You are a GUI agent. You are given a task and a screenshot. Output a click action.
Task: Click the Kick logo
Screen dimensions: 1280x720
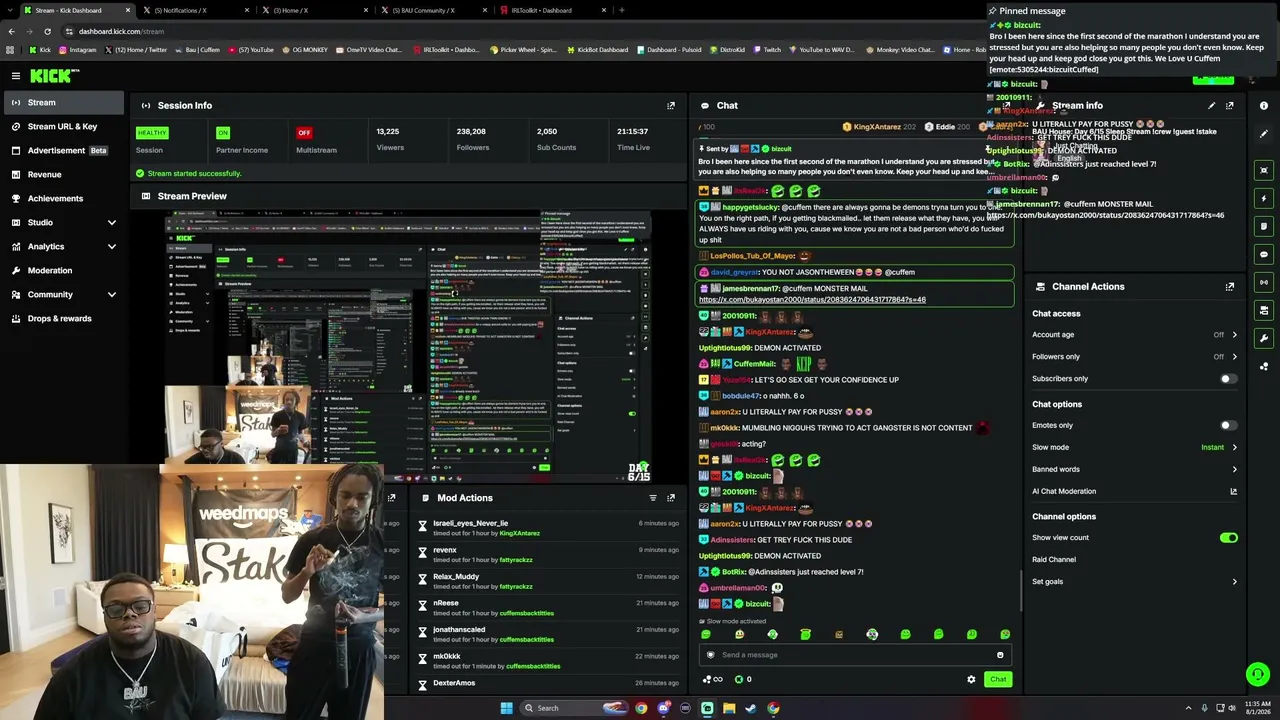[54, 76]
